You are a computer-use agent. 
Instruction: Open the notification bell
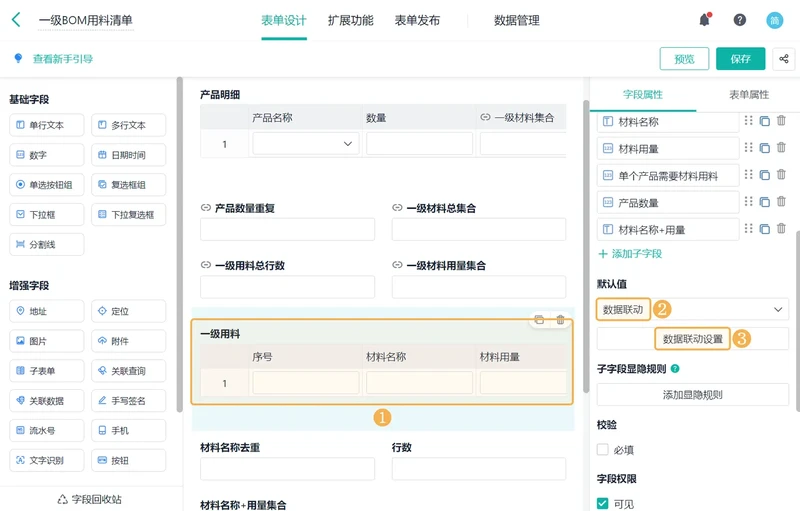(705, 20)
